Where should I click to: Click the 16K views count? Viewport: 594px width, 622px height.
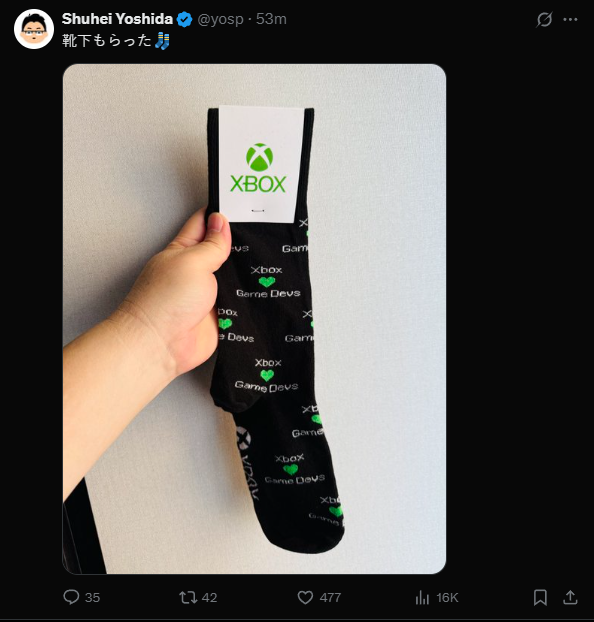click(447, 598)
